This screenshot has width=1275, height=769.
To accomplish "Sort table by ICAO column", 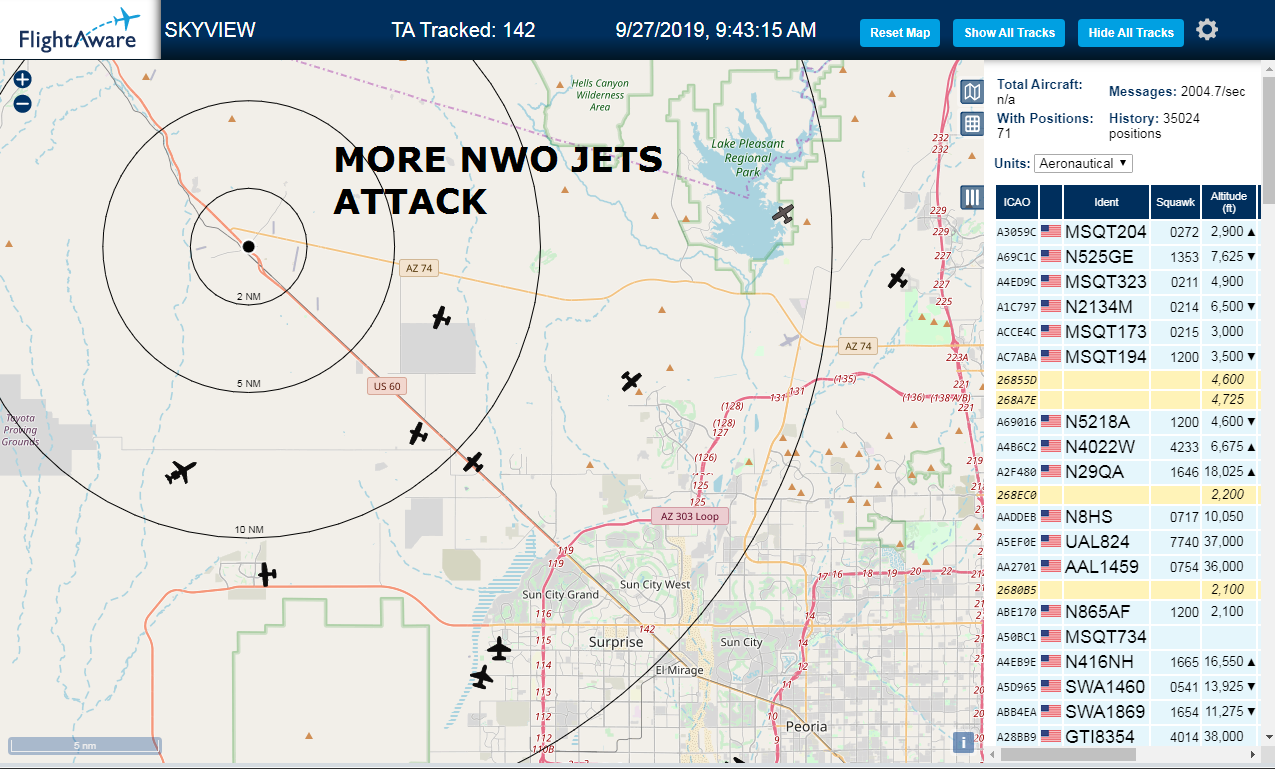I will (x=1017, y=202).
